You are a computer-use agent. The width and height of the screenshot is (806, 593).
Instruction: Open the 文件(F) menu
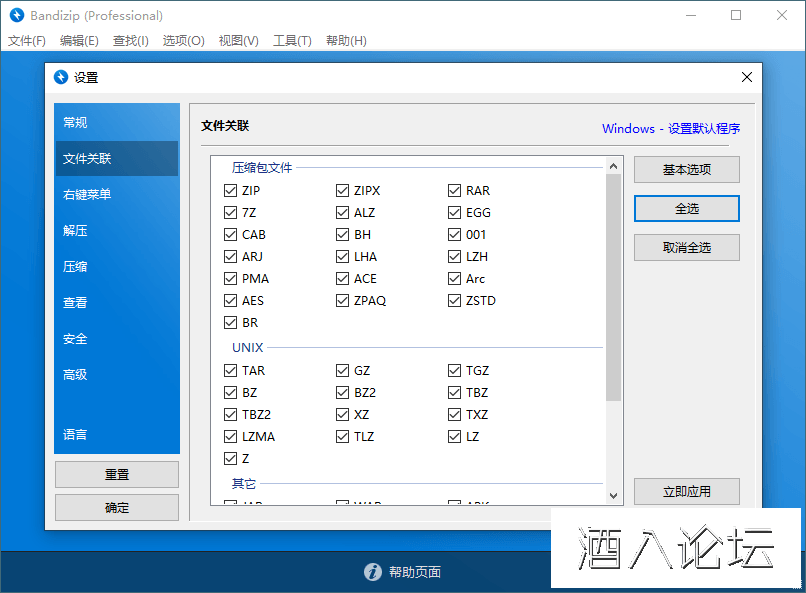point(27,41)
